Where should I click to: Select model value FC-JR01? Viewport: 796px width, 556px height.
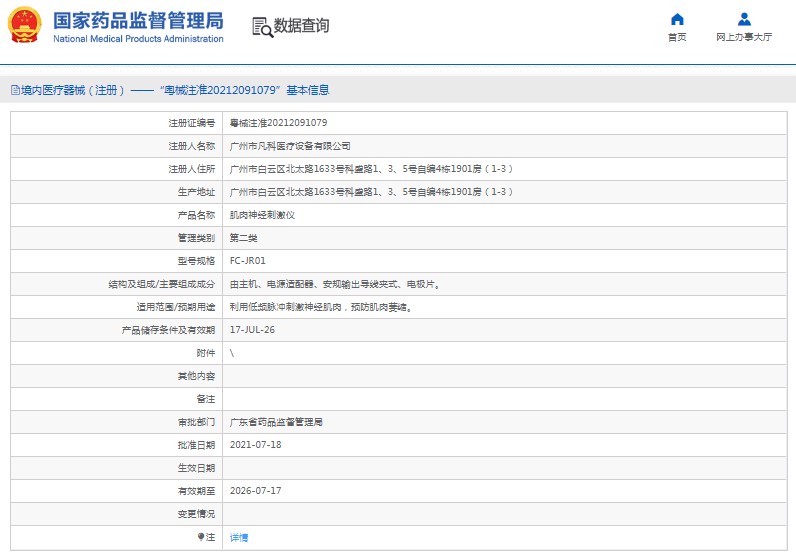(x=247, y=260)
